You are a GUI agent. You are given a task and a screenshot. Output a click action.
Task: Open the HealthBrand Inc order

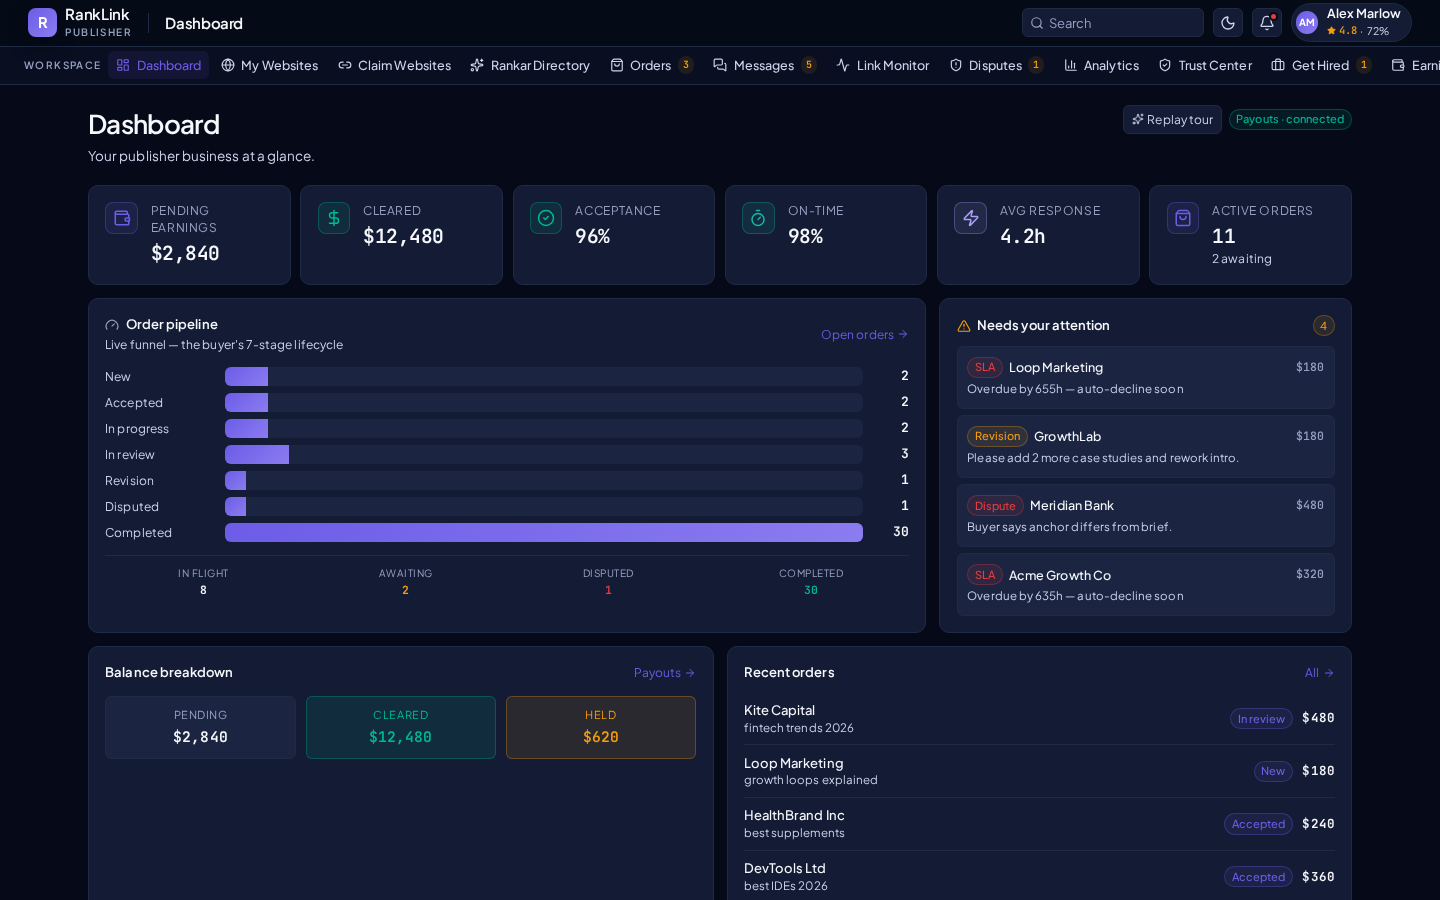[x=1039, y=824]
